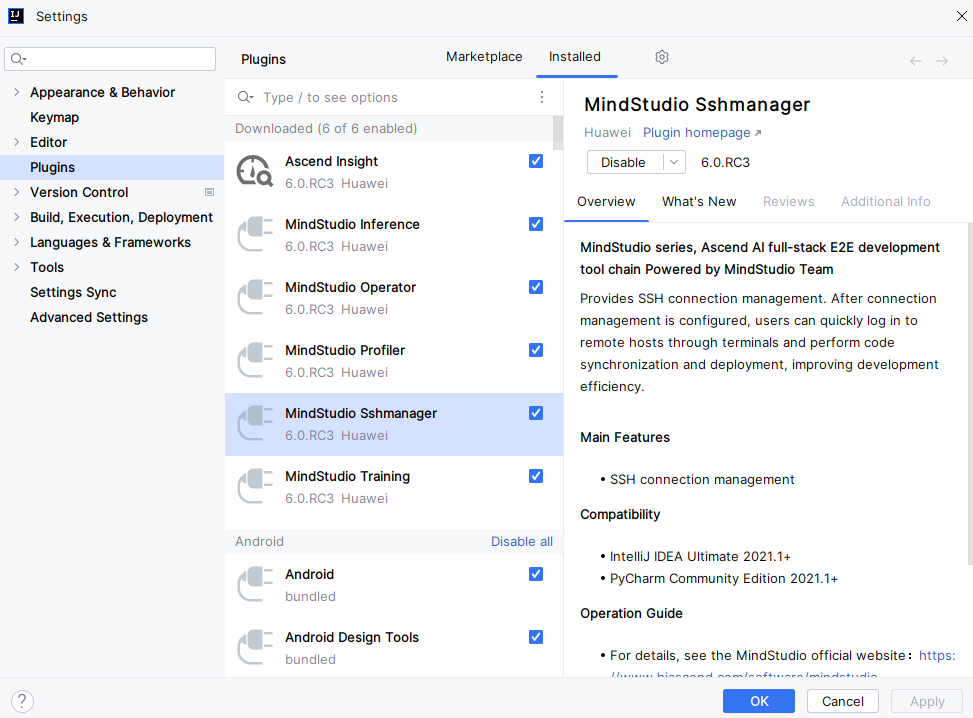Disable the Android plugin checkbox
Screen dimensions: 973x718
pos(536,574)
